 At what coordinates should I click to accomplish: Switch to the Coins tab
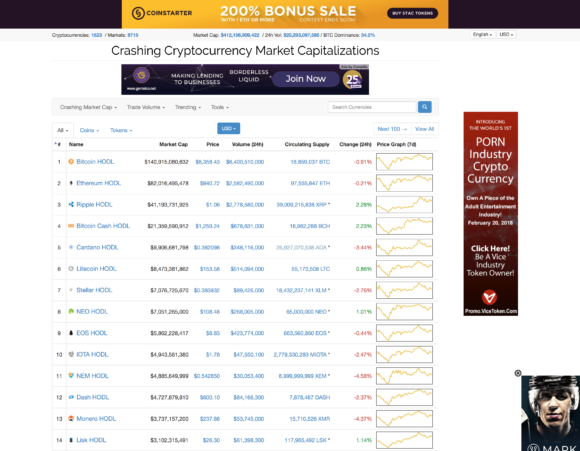pos(89,130)
